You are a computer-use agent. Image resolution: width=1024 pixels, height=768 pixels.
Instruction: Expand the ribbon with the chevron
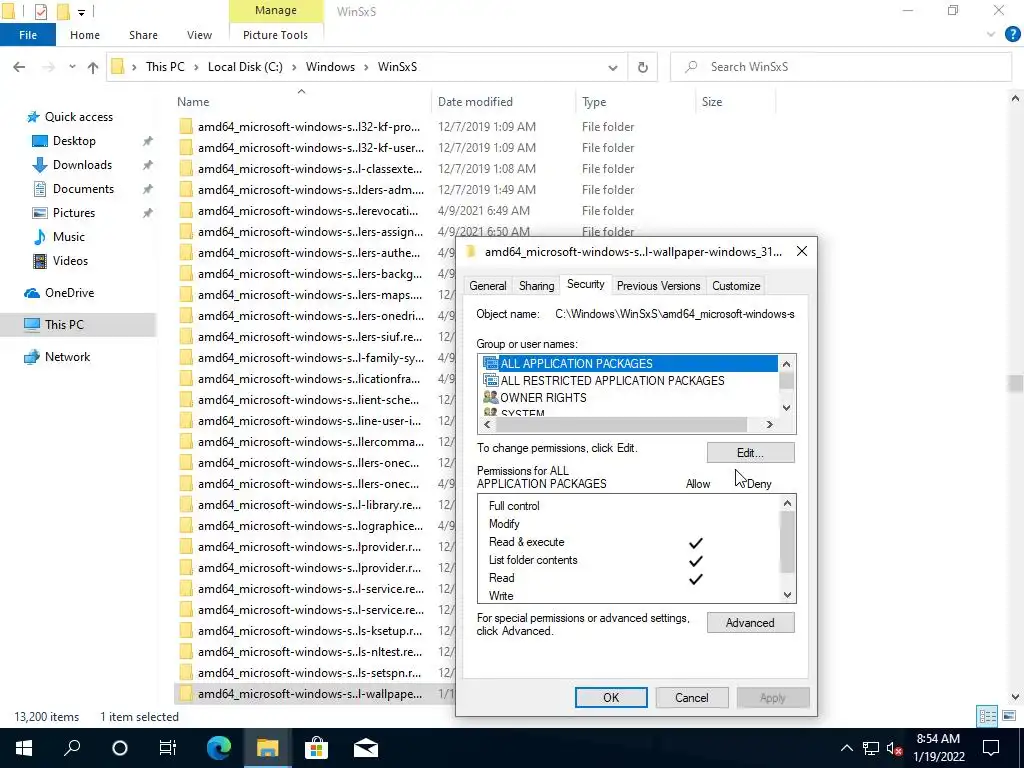(x=991, y=35)
